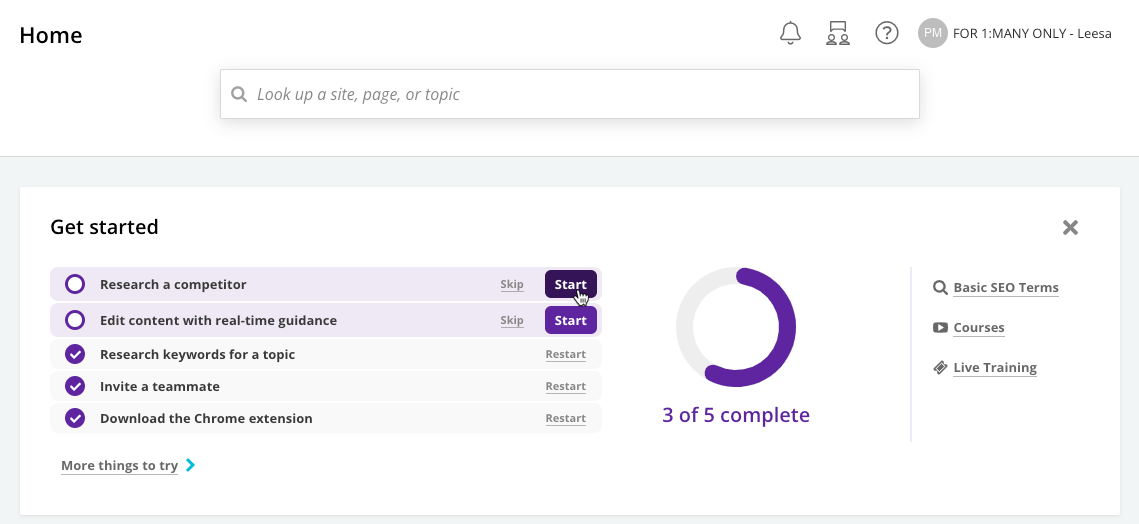The height and width of the screenshot is (524, 1139).
Task: Start the Research a competitor task
Action: 571,284
